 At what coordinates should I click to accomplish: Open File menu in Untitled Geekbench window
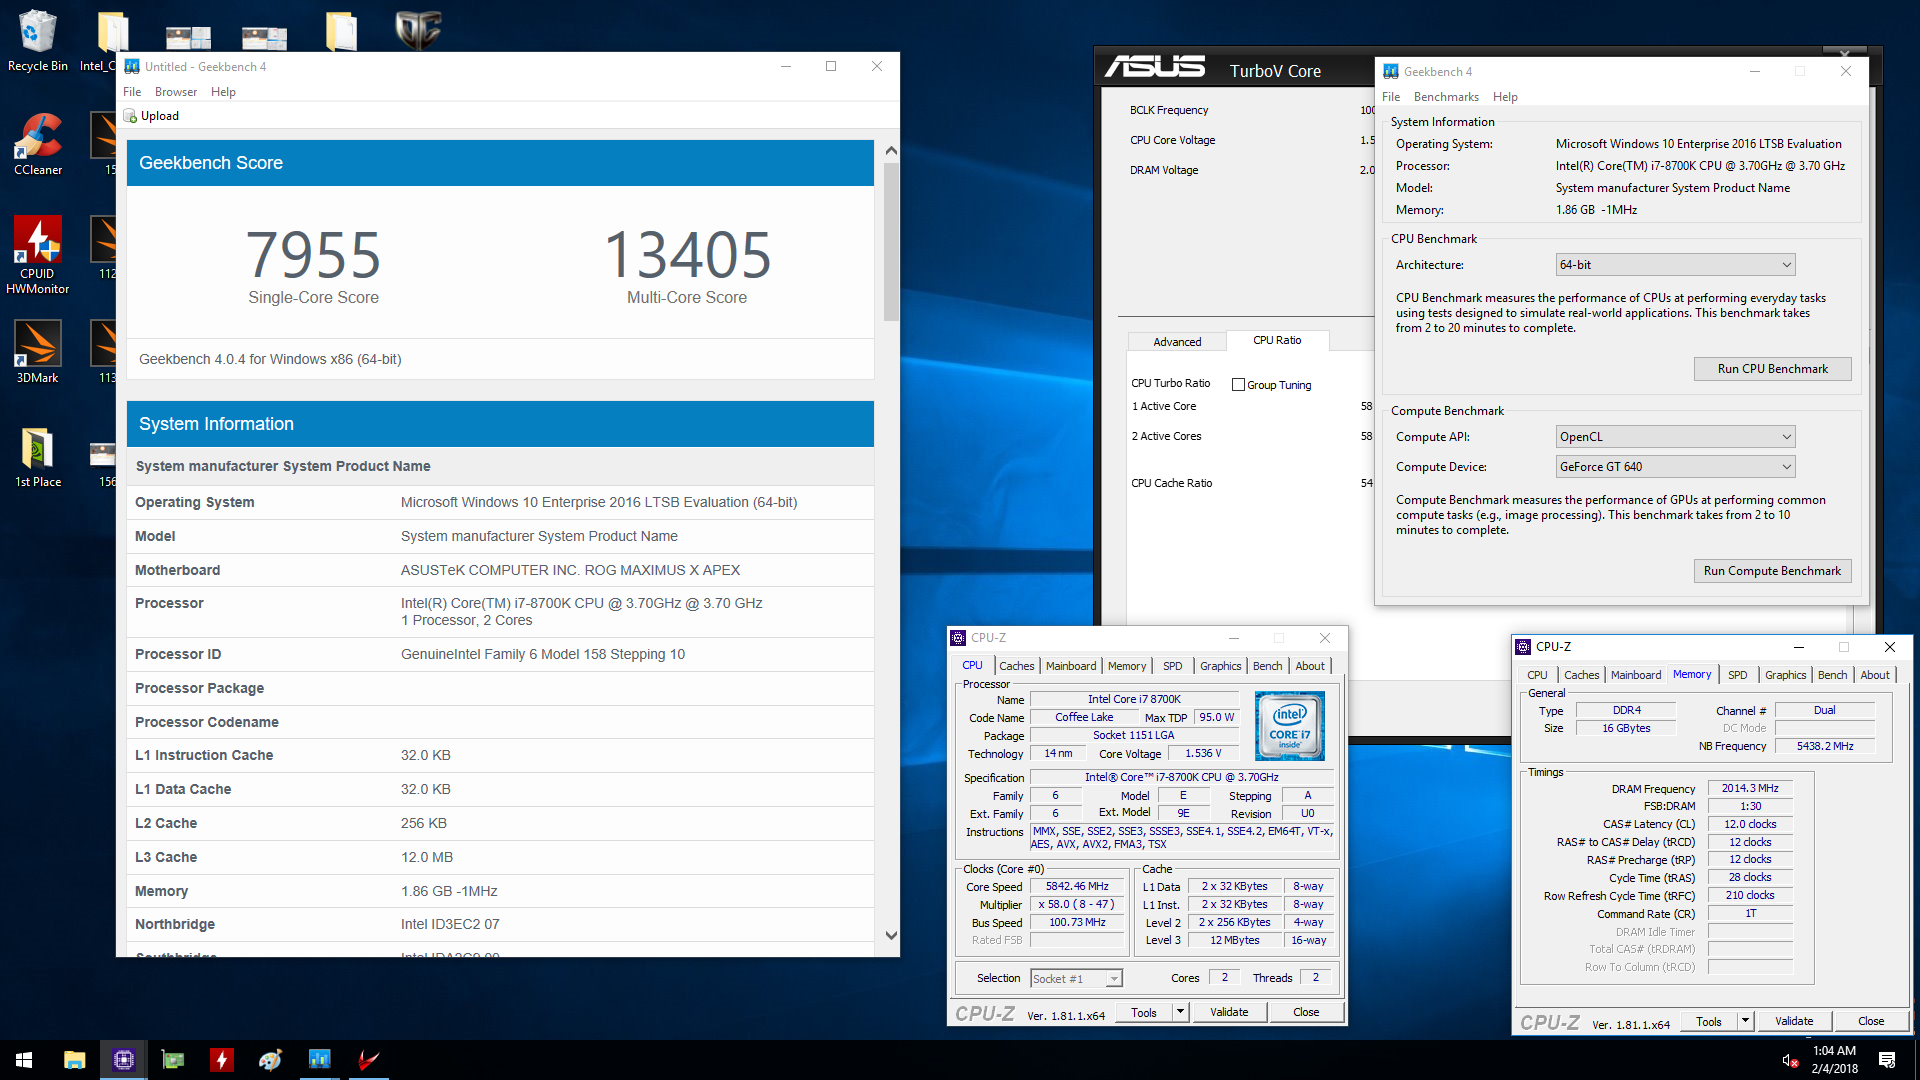point(132,92)
